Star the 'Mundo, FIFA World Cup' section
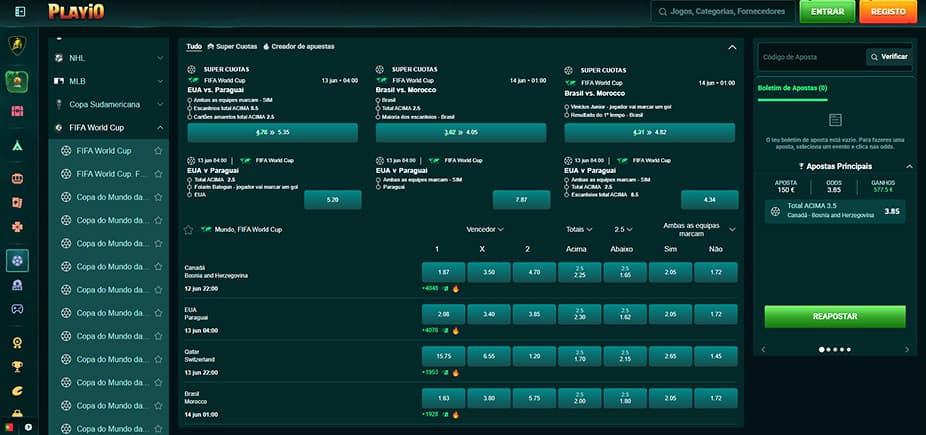The width and height of the screenshot is (926, 435). click(188, 230)
